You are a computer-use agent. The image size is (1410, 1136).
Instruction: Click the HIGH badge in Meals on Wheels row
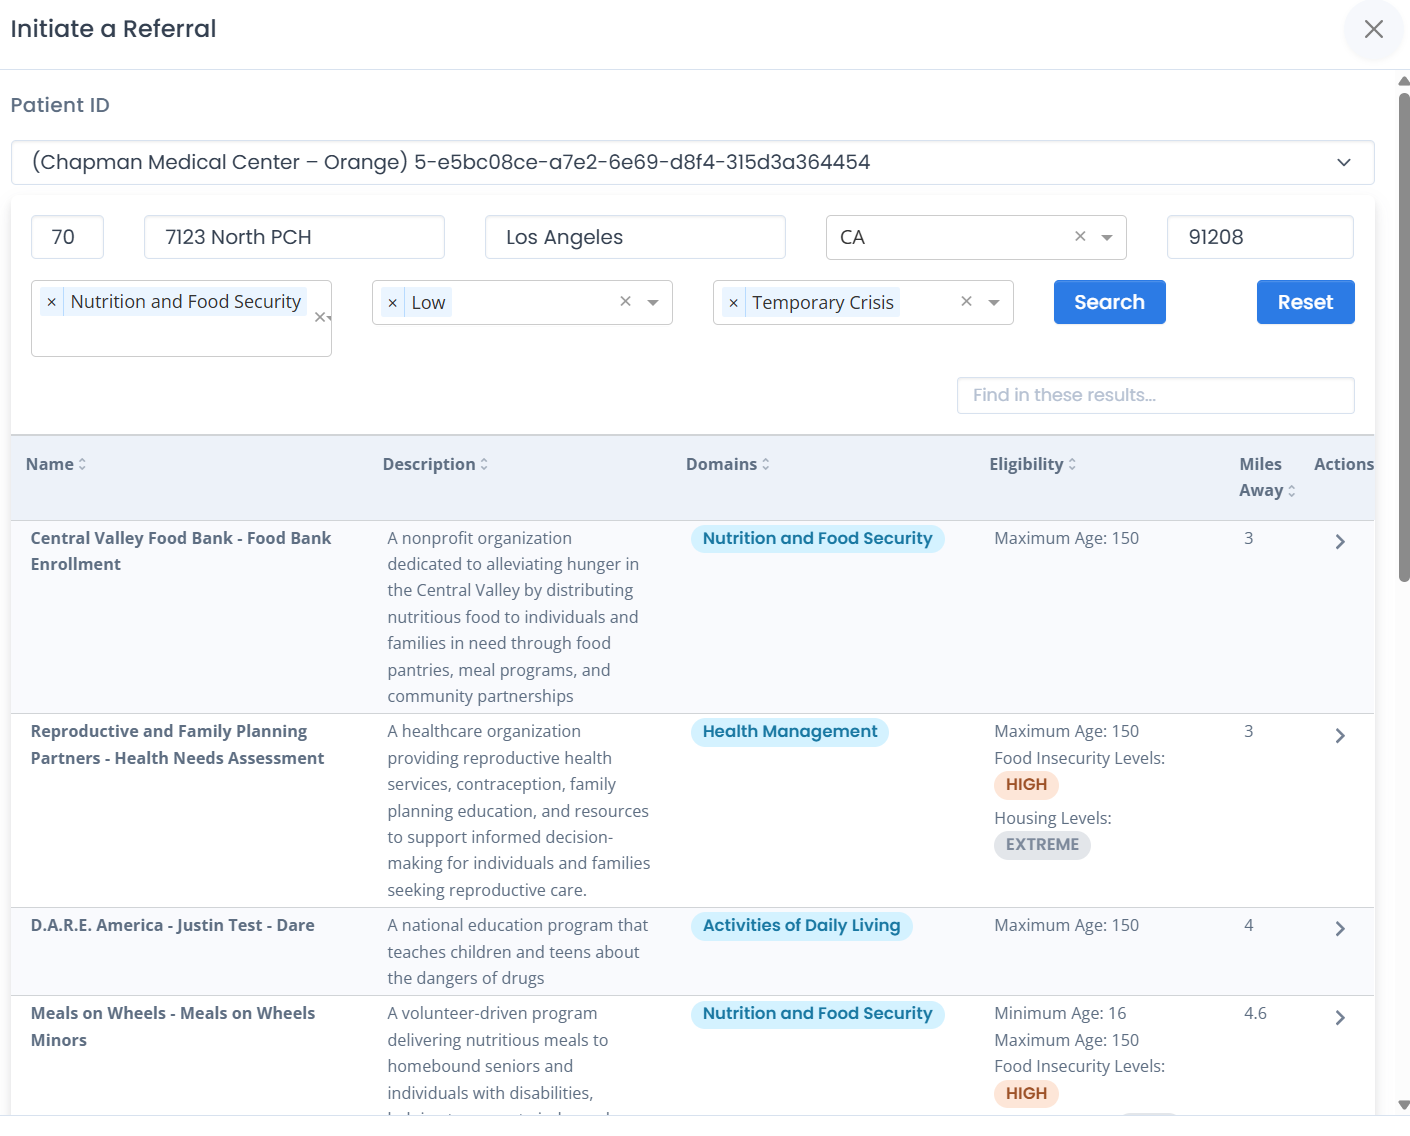(1026, 1094)
